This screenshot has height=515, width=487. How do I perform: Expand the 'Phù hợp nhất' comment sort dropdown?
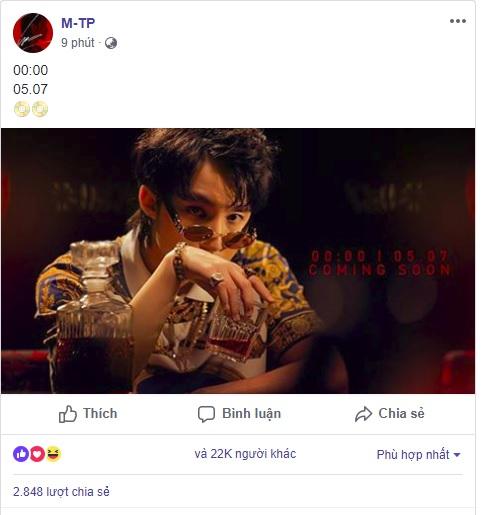point(418,455)
